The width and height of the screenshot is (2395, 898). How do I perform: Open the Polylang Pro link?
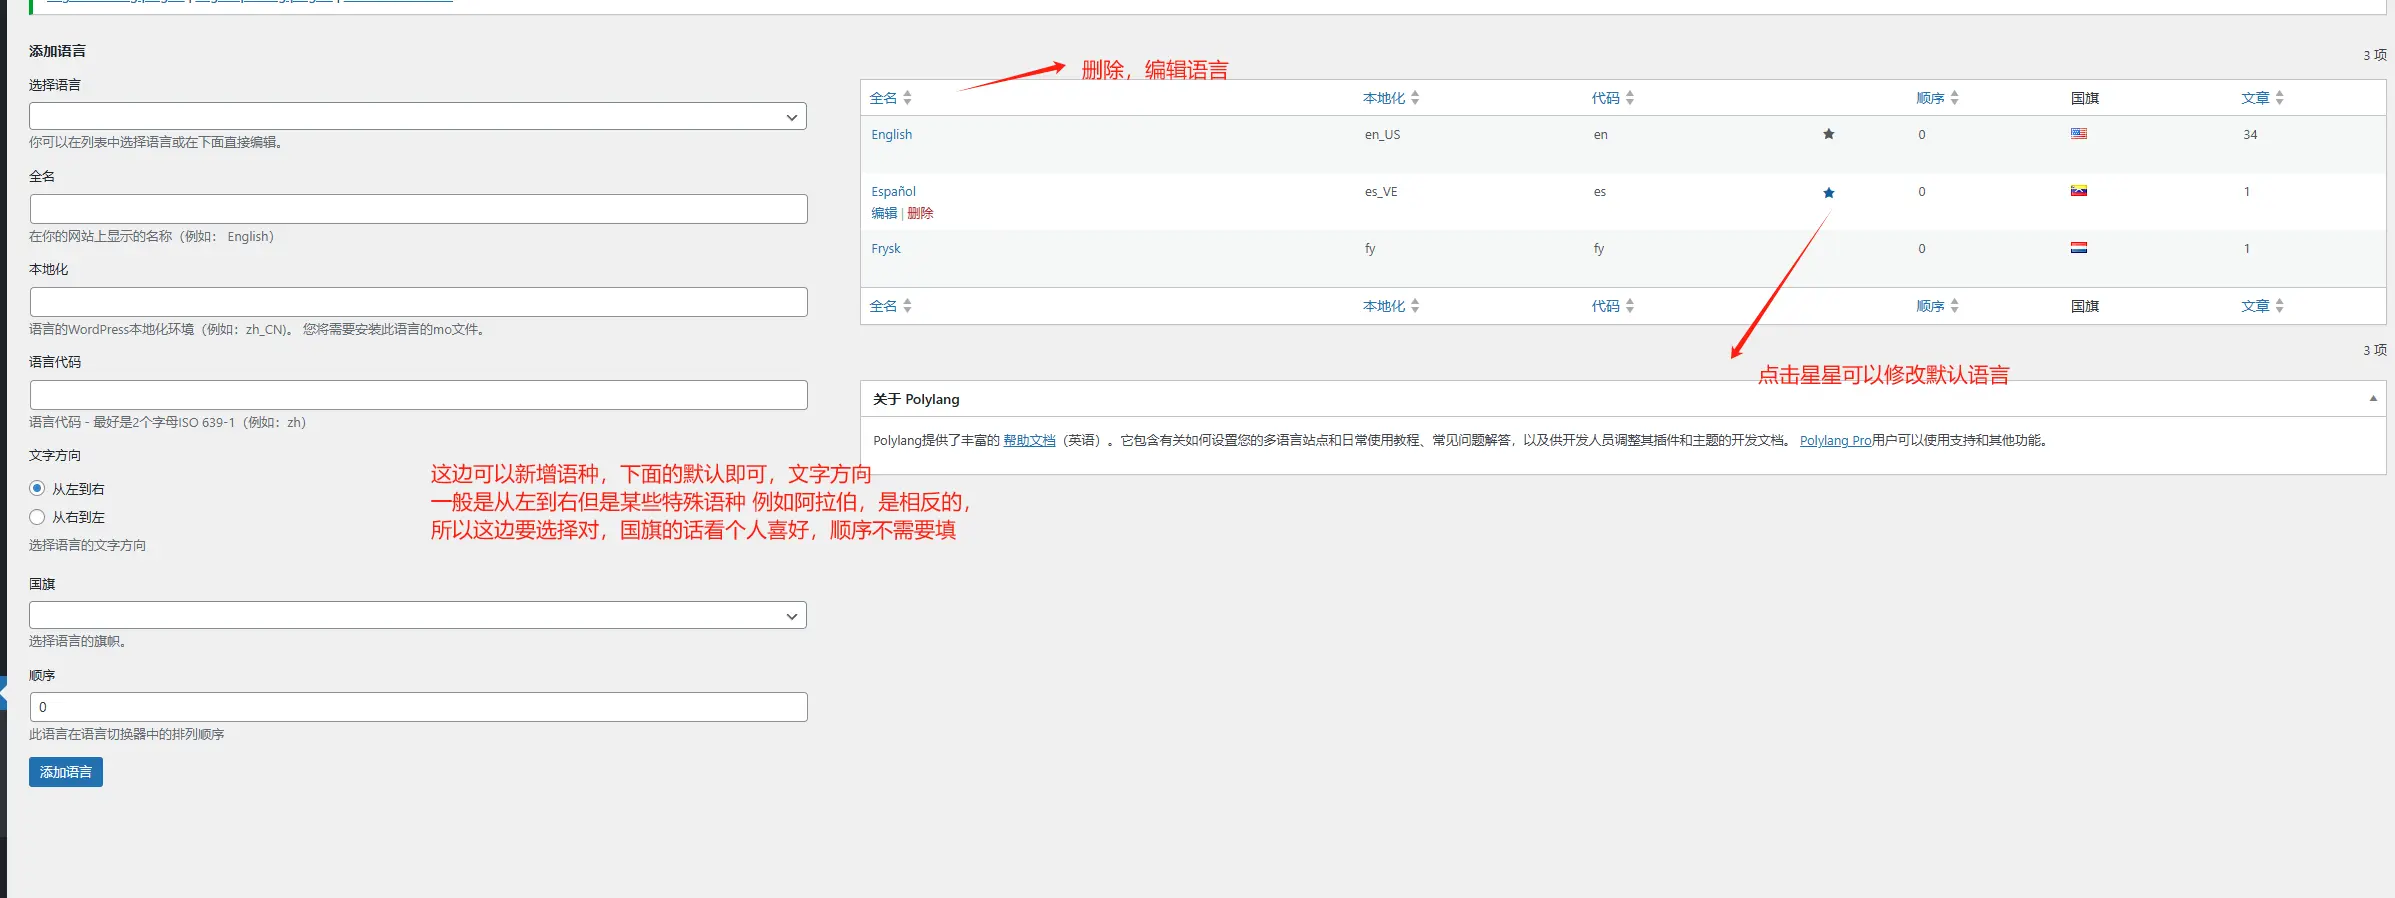pyautogui.click(x=1835, y=441)
